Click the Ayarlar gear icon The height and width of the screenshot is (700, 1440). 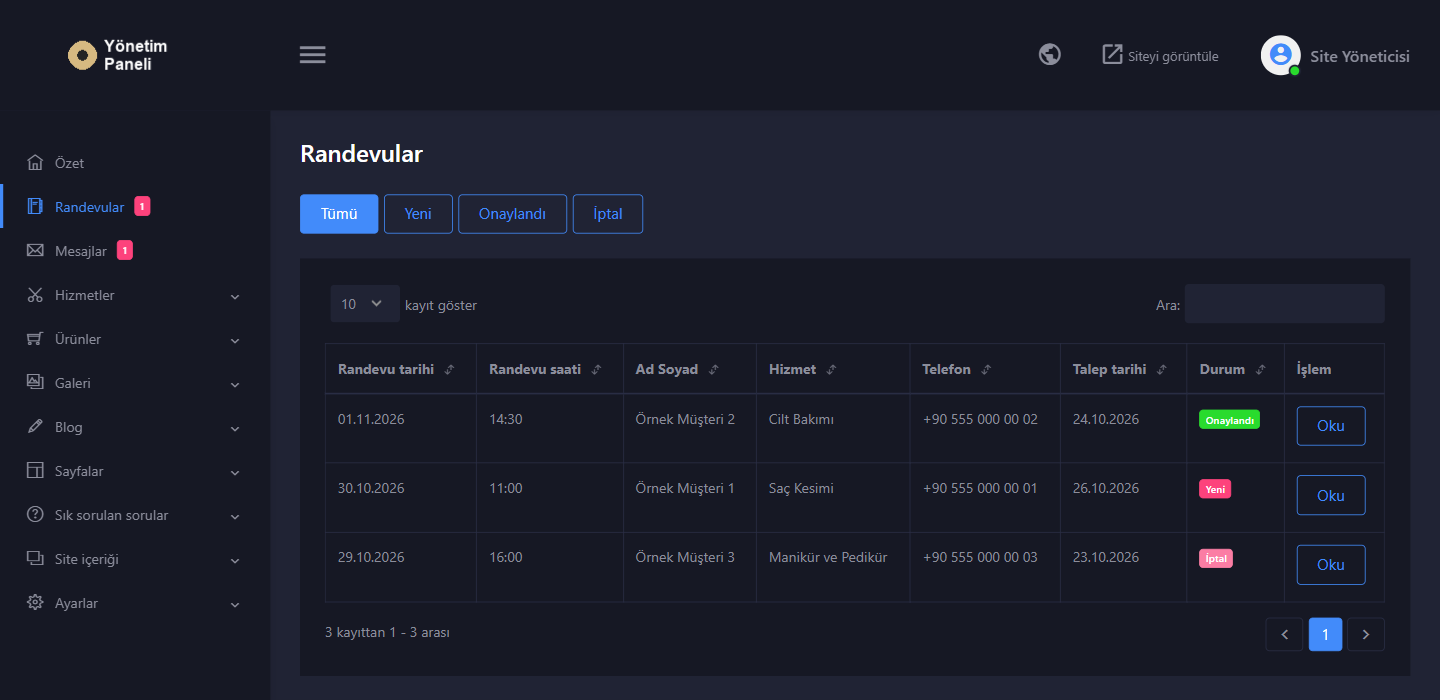36,603
